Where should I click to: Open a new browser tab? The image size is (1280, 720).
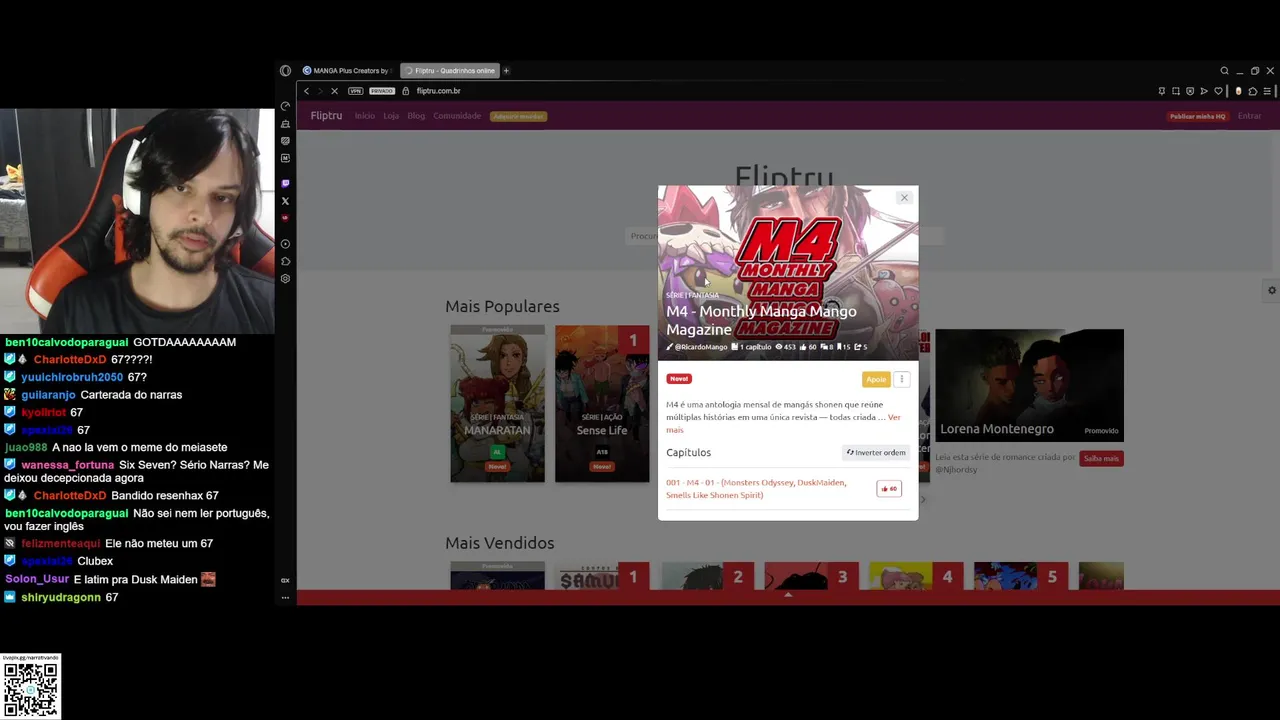click(x=506, y=71)
